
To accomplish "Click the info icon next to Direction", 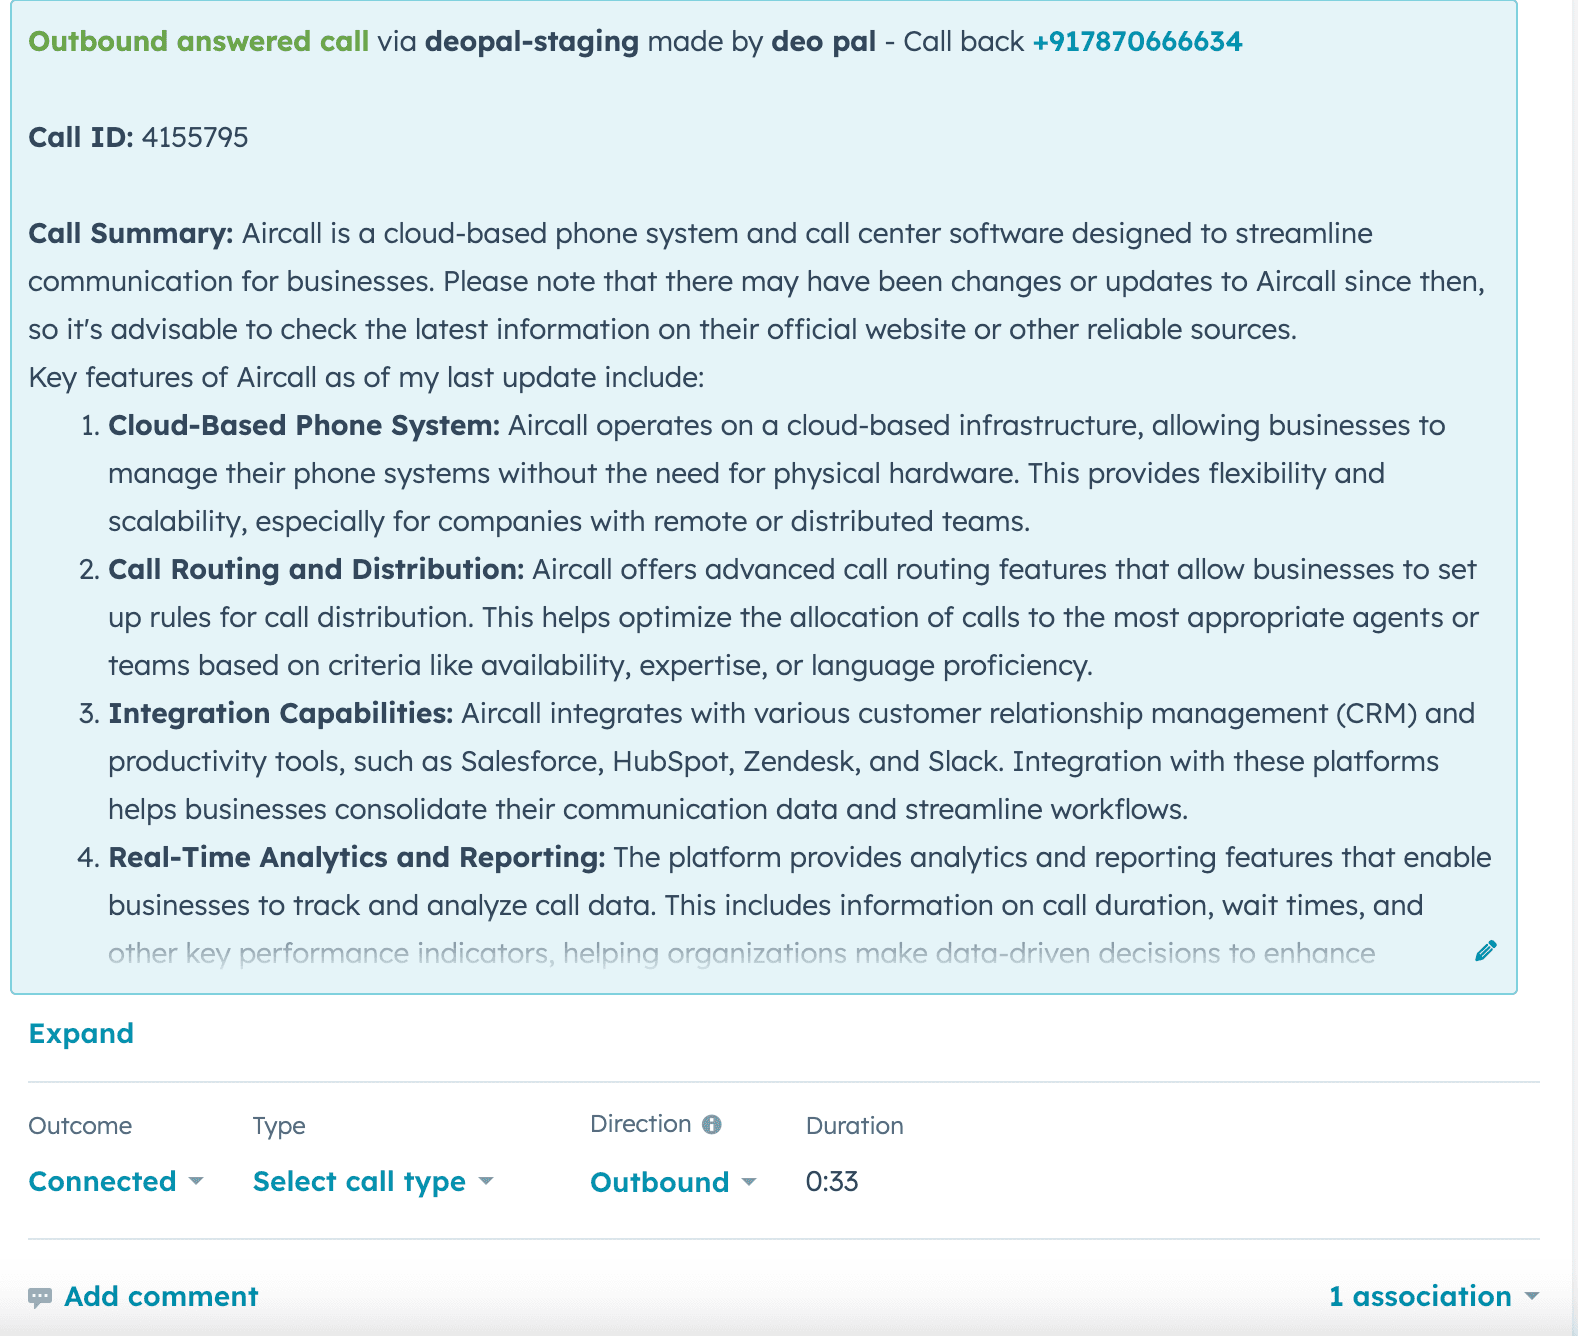I will tap(712, 1124).
